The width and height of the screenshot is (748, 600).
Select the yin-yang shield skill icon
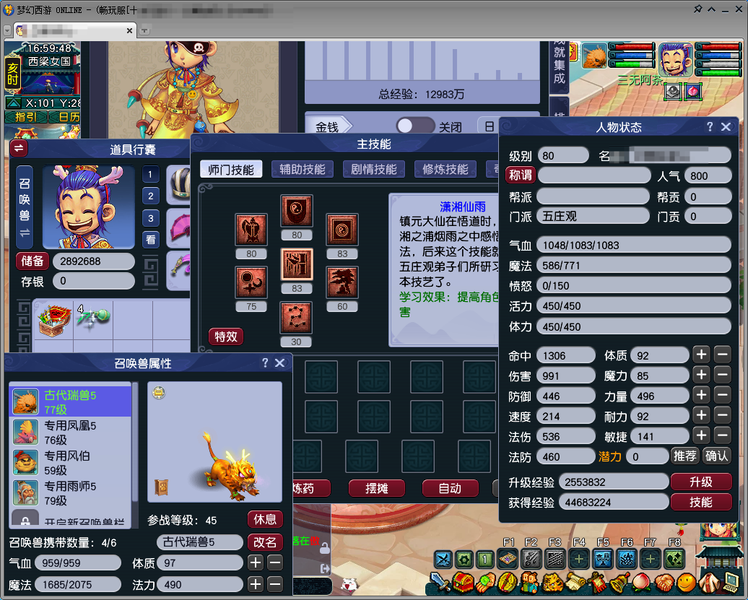[x=297, y=211]
